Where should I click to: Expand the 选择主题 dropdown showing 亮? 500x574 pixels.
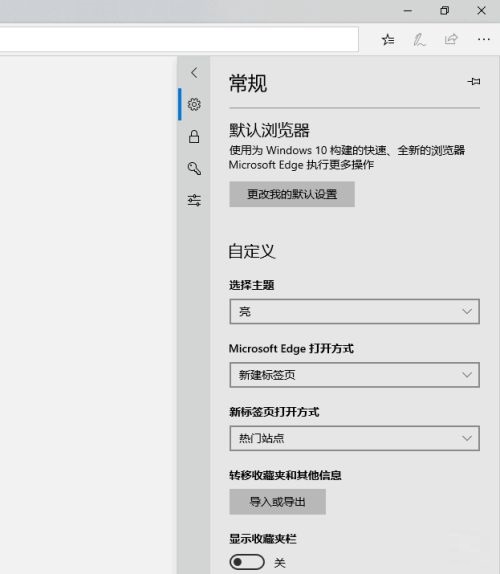point(354,312)
